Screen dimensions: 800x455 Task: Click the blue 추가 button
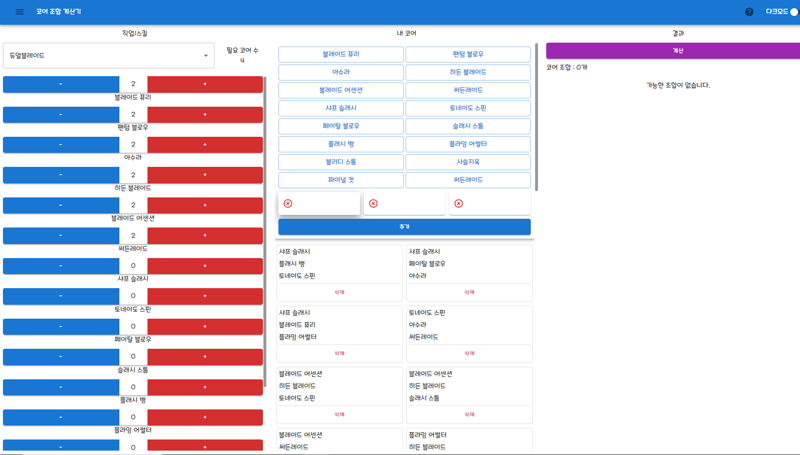point(404,226)
